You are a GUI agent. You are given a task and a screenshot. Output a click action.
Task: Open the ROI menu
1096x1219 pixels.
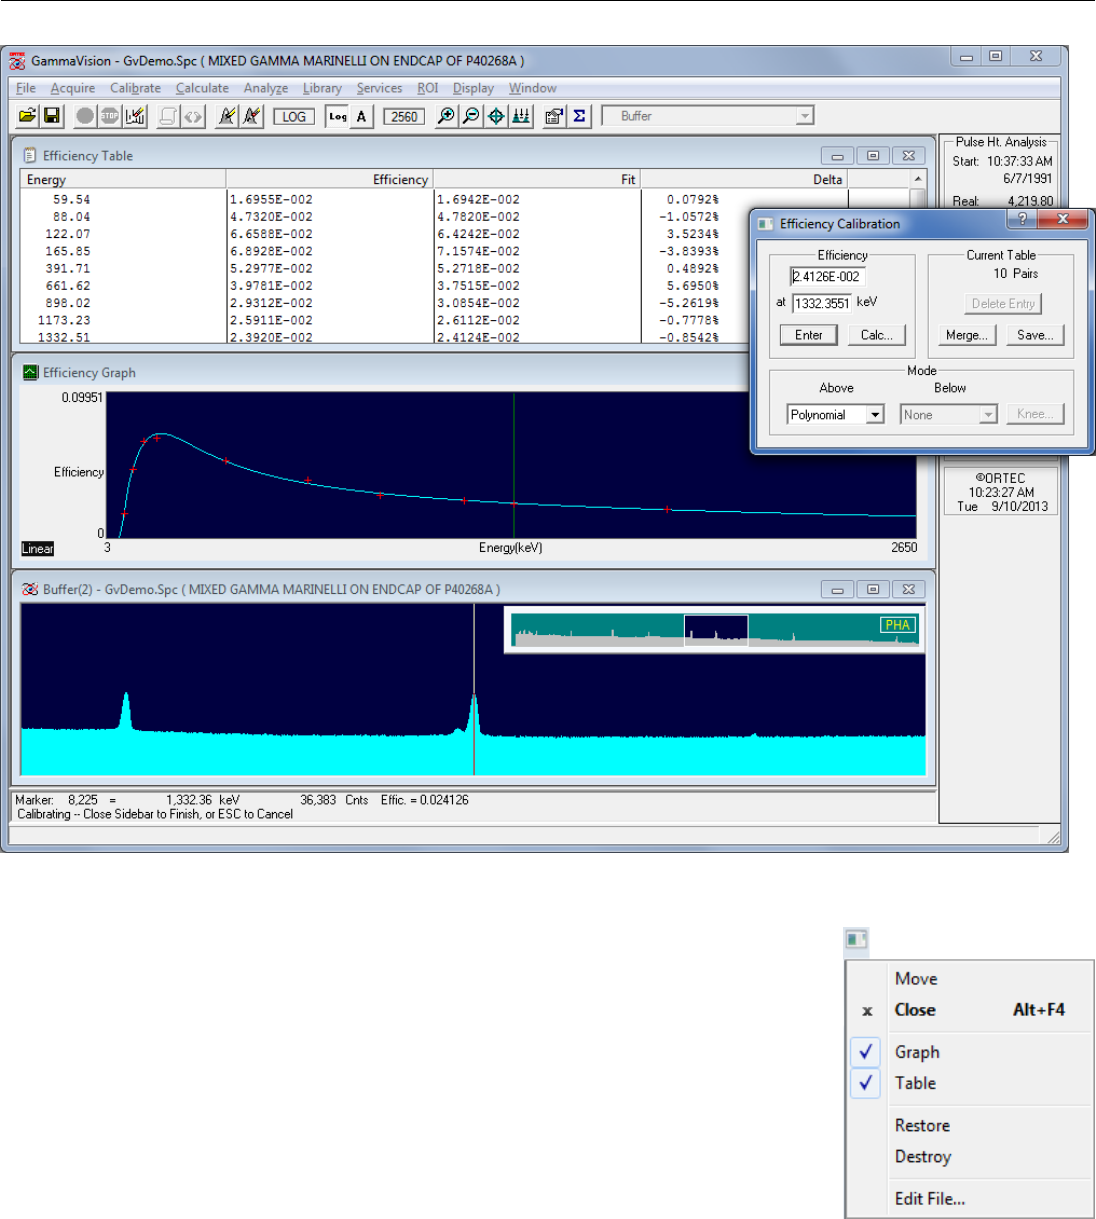click(x=427, y=88)
